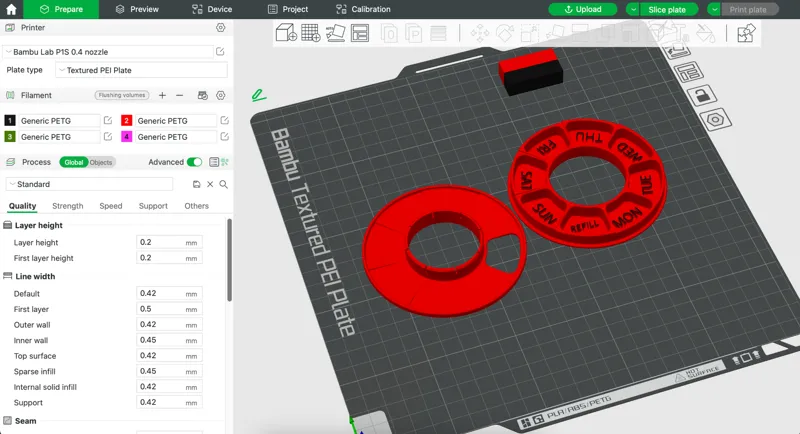The image size is (800, 434).
Task: Select the Global process mode
Action: 73,162
